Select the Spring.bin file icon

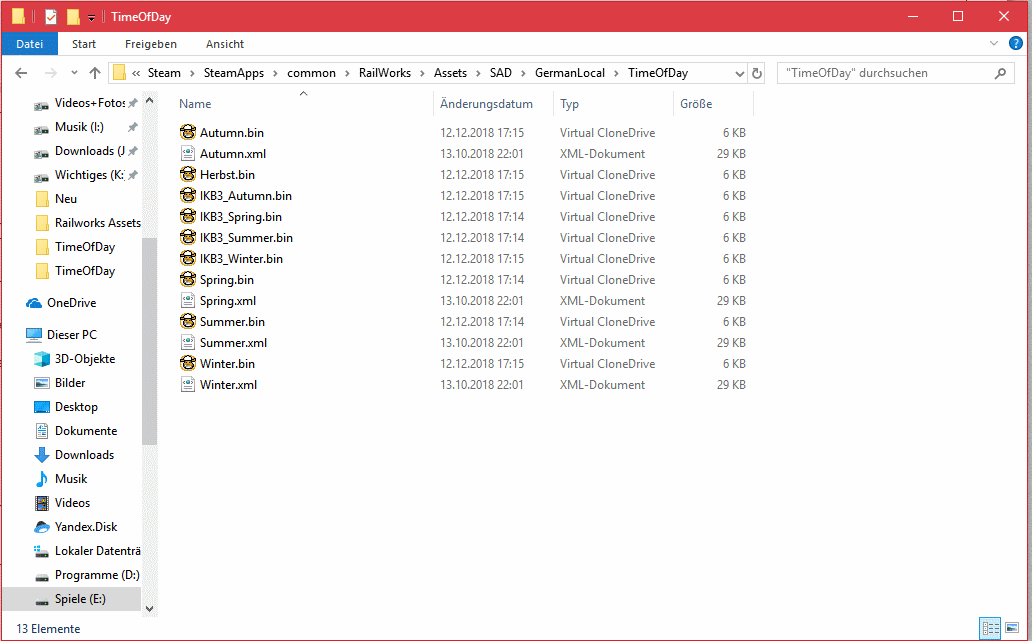pyautogui.click(x=188, y=280)
